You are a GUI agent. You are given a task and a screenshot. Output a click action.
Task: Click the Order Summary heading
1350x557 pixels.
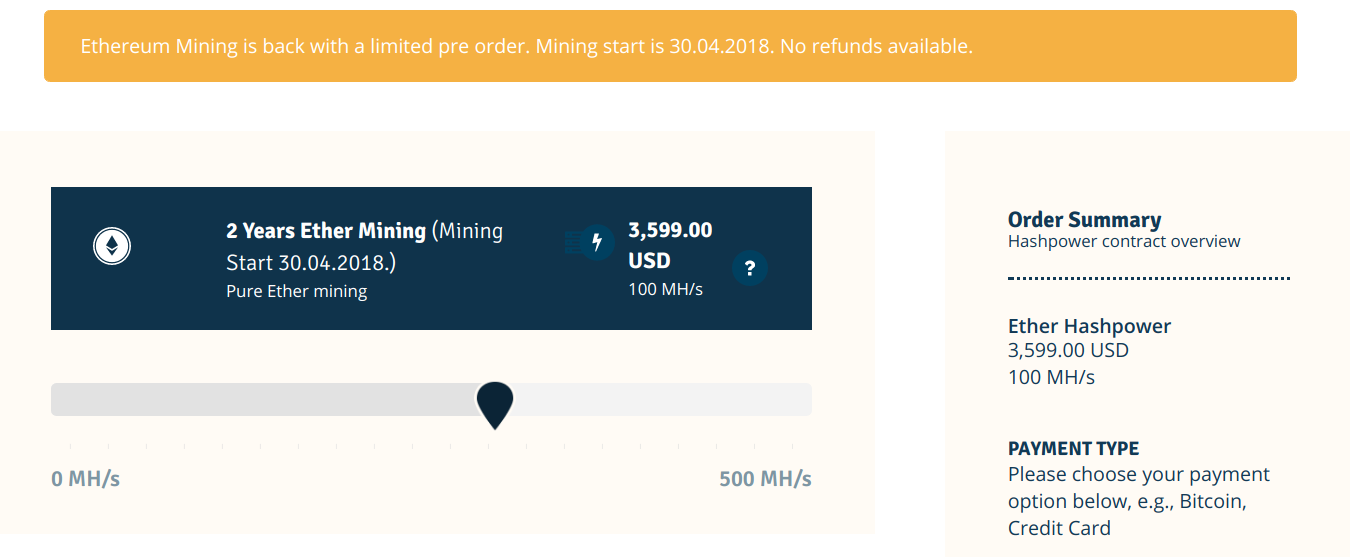[1084, 220]
